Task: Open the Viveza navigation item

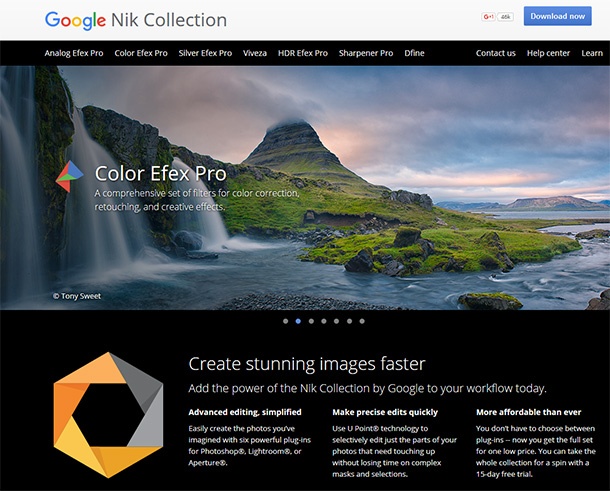Action: (255, 53)
